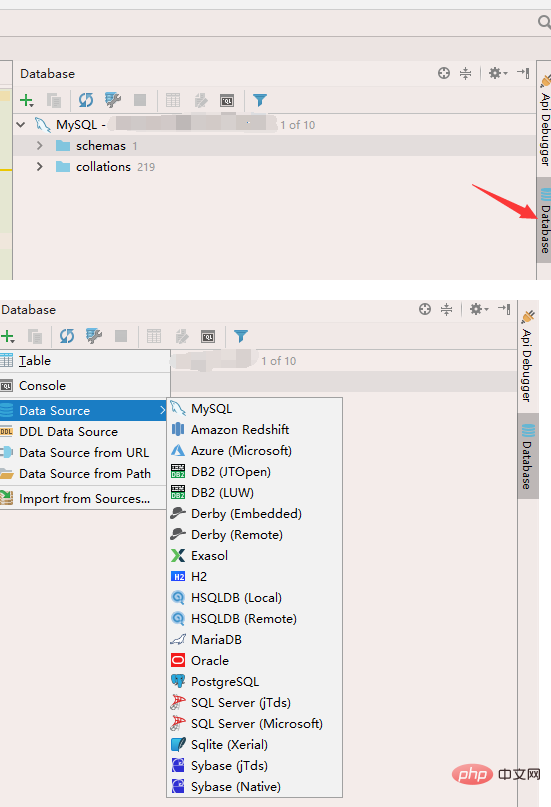
Task: Expand the collations folder
Action: click(40, 167)
